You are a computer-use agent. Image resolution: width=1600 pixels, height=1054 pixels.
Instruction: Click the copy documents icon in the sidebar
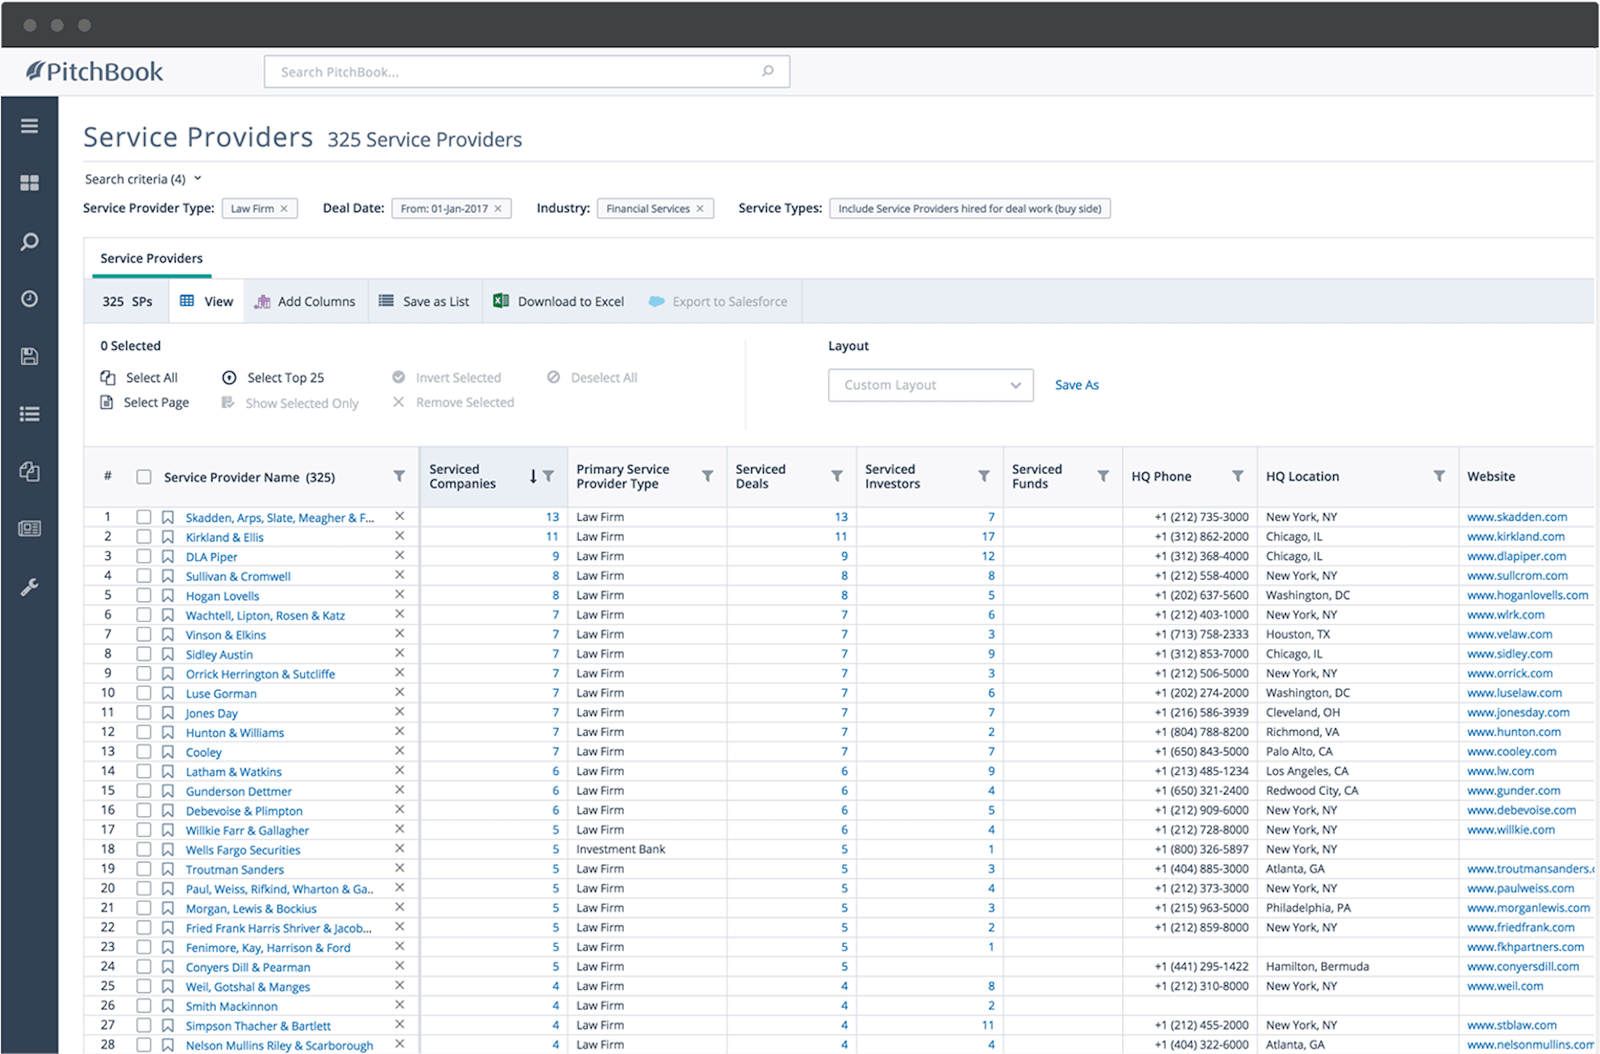(x=30, y=471)
